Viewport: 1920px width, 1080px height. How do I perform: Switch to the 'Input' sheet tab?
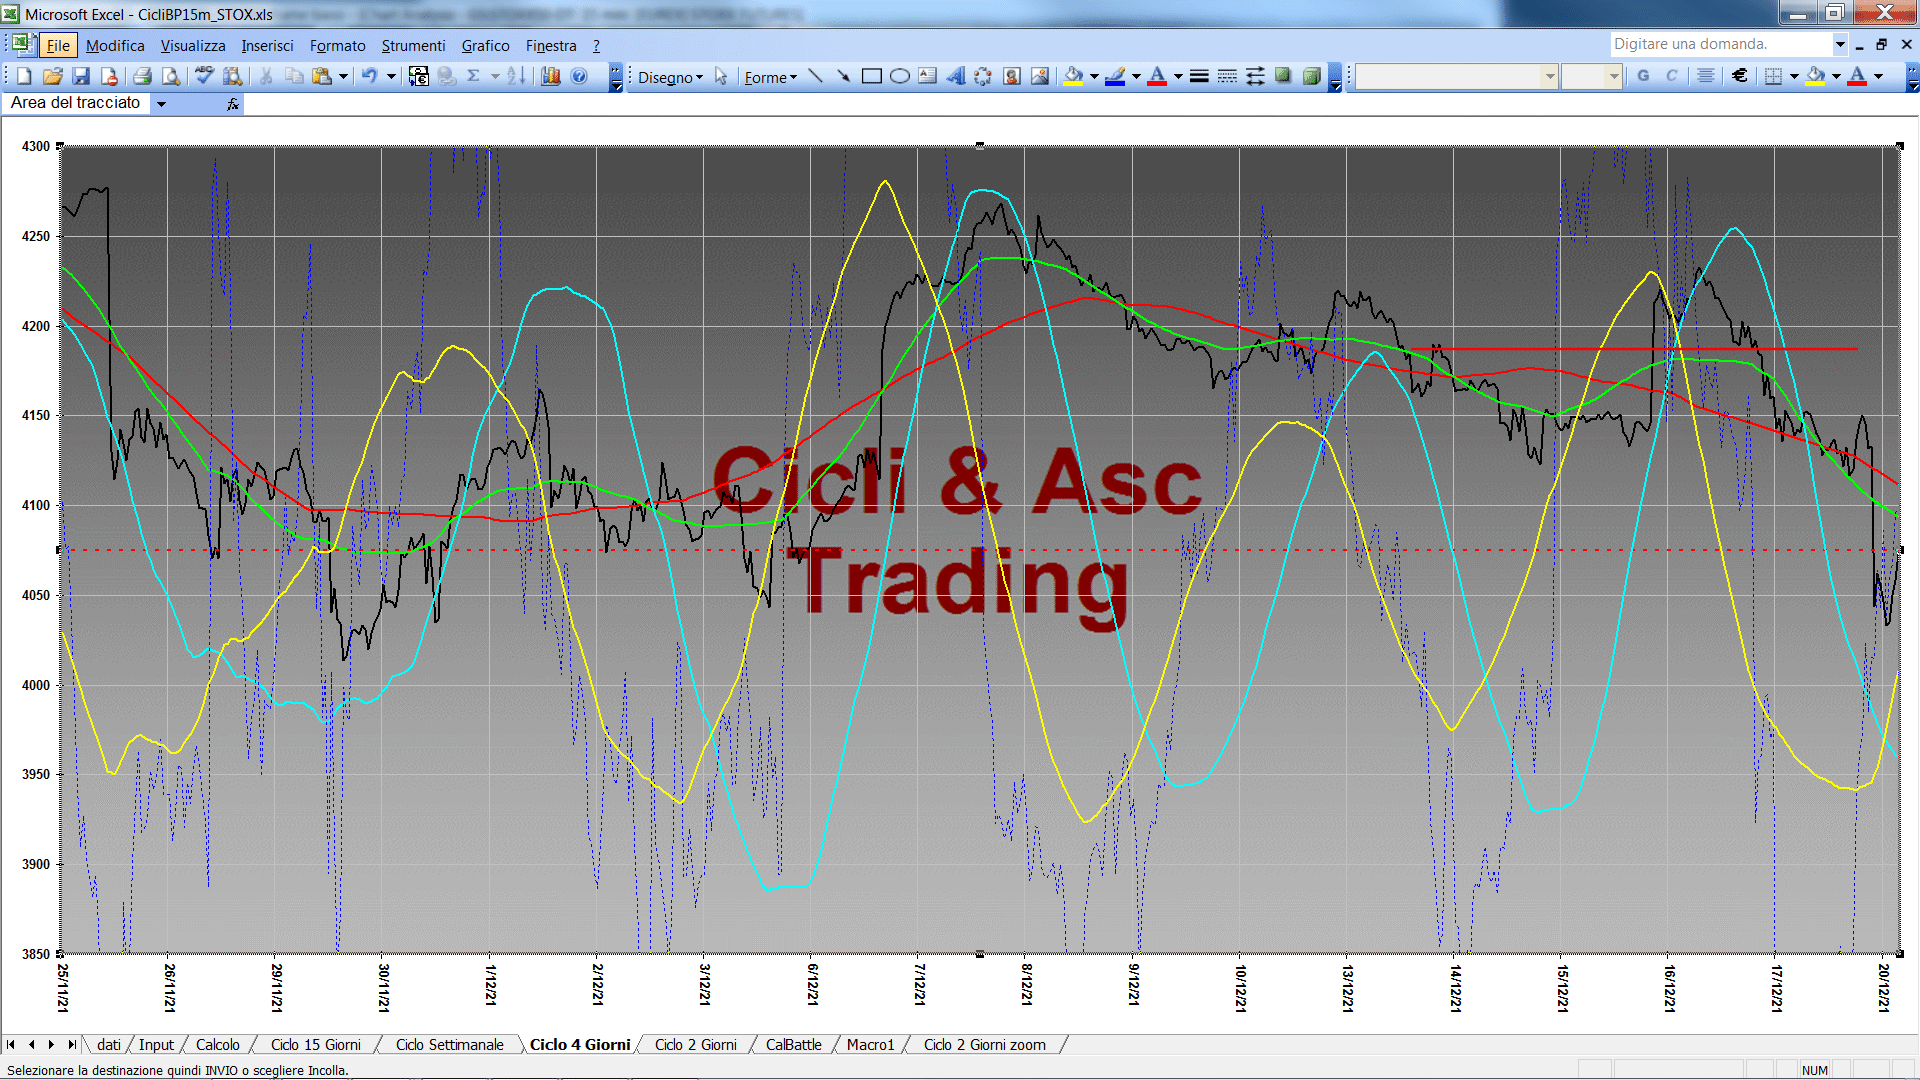tap(156, 1044)
